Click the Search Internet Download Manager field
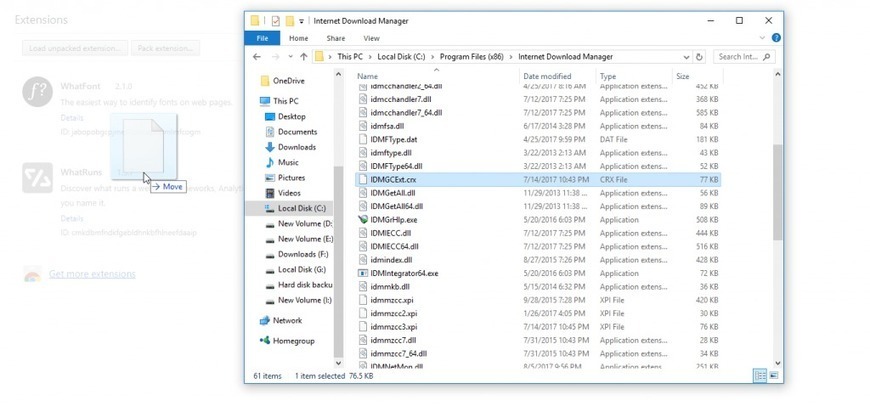Viewport: 870px width, 406px height. pyautogui.click(x=743, y=57)
